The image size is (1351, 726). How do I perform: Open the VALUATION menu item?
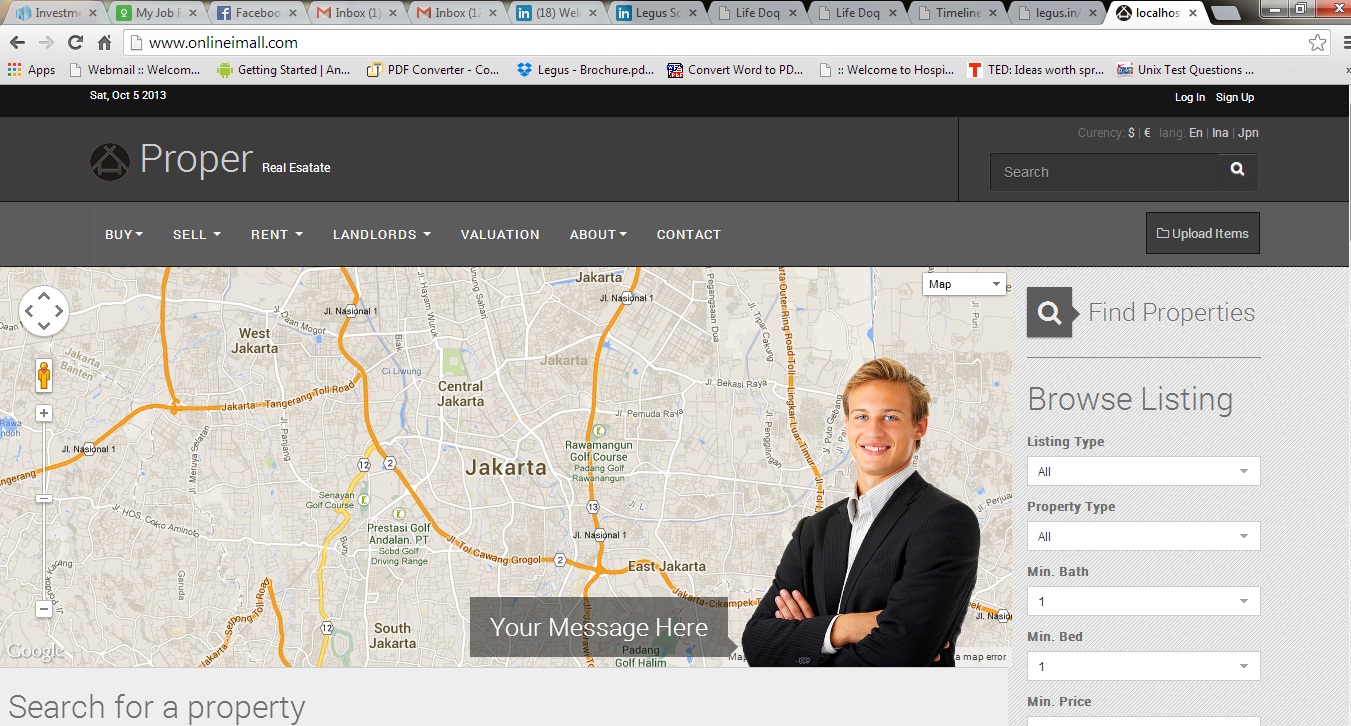click(x=500, y=235)
